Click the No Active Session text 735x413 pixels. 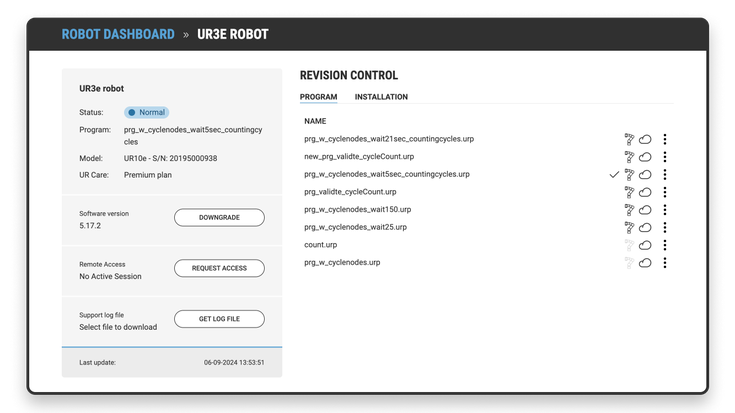click(x=110, y=277)
